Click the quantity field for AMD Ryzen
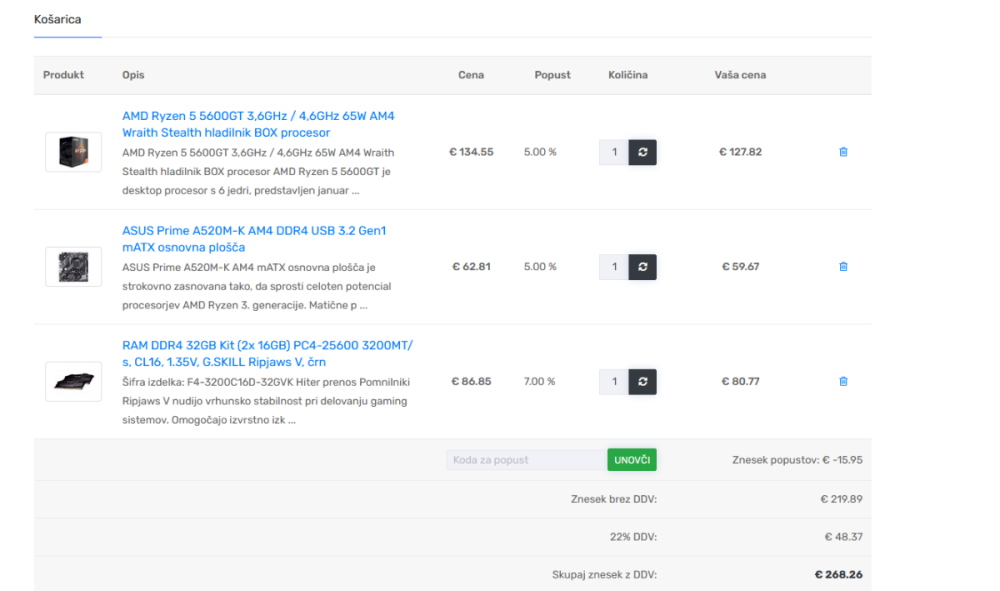The image size is (1000, 591). click(x=614, y=152)
